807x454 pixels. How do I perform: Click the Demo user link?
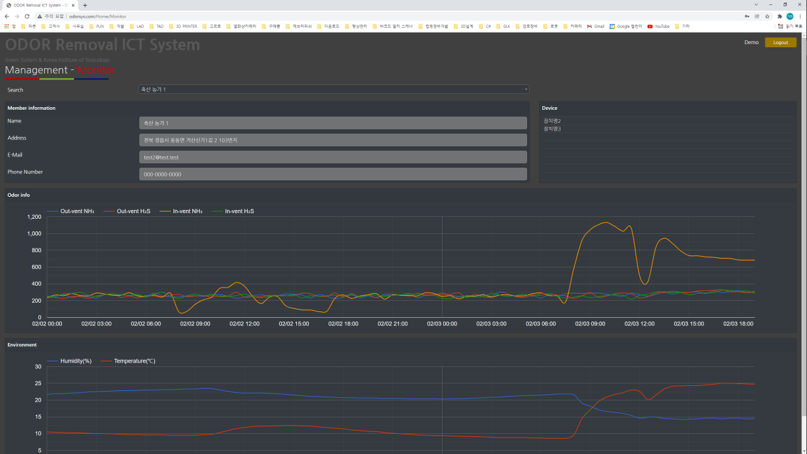[x=751, y=42]
